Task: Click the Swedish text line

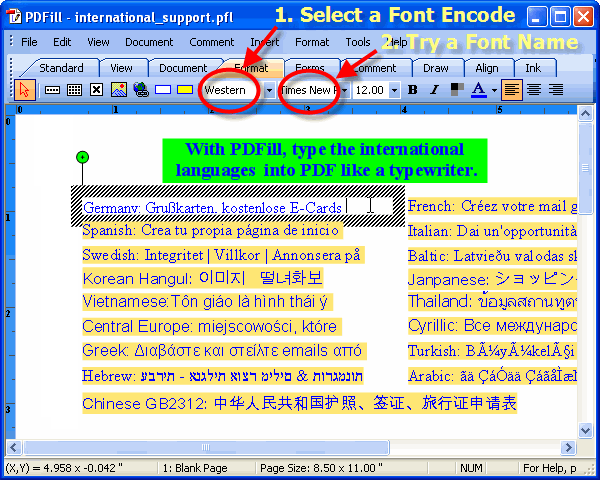Action: [223, 255]
